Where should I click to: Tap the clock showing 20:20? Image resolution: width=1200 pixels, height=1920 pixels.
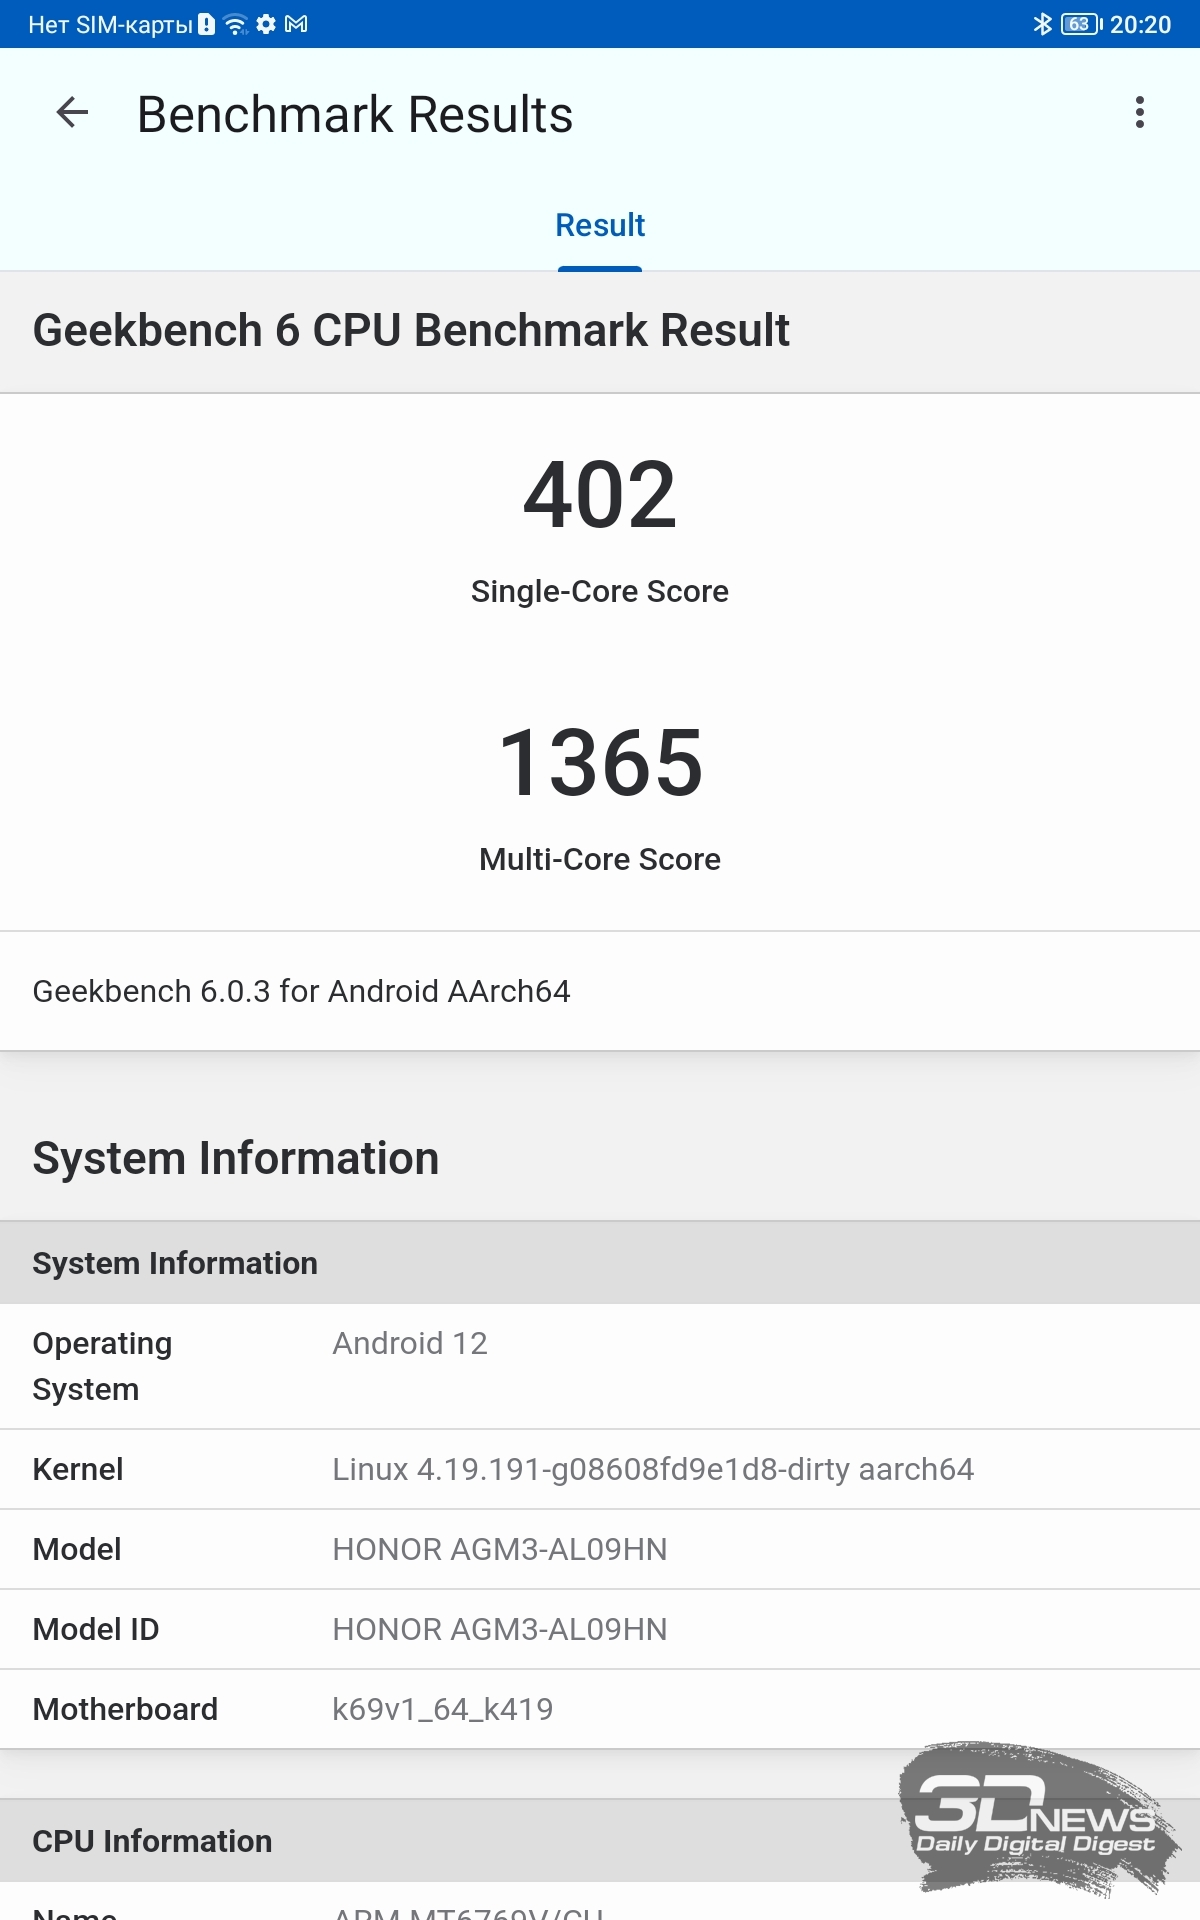(1141, 24)
